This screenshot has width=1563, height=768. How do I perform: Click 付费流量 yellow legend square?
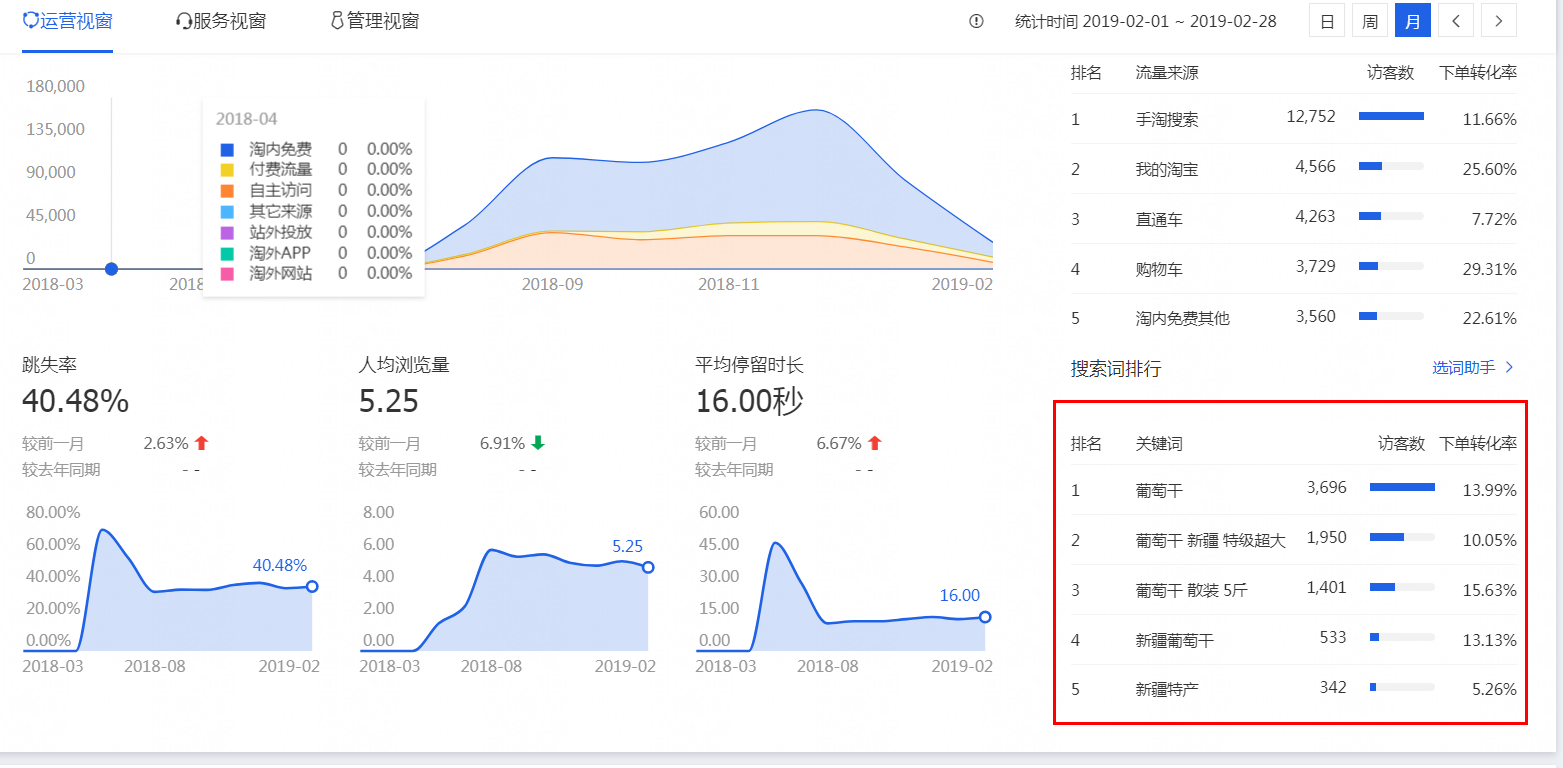227,170
